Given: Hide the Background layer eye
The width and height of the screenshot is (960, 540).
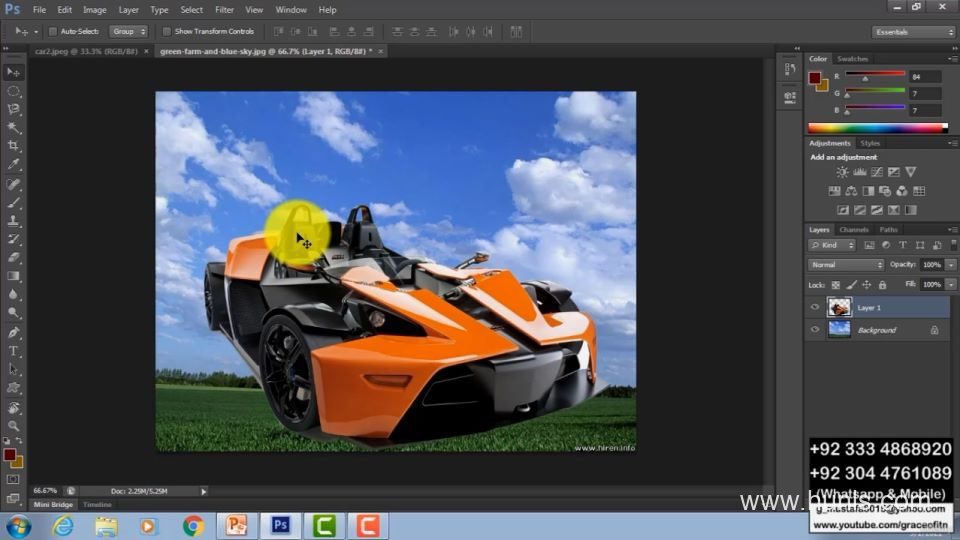Looking at the screenshot, I should click(x=815, y=330).
